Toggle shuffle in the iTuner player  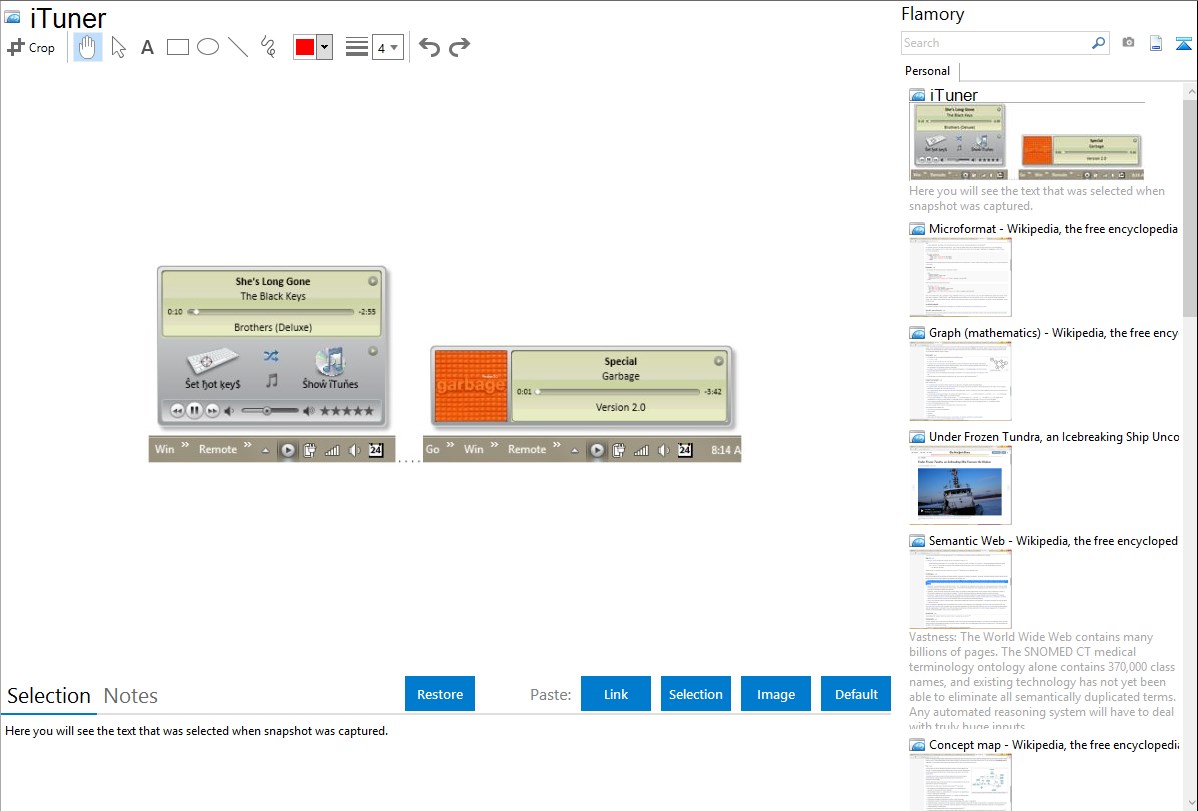pyautogui.click(x=271, y=356)
